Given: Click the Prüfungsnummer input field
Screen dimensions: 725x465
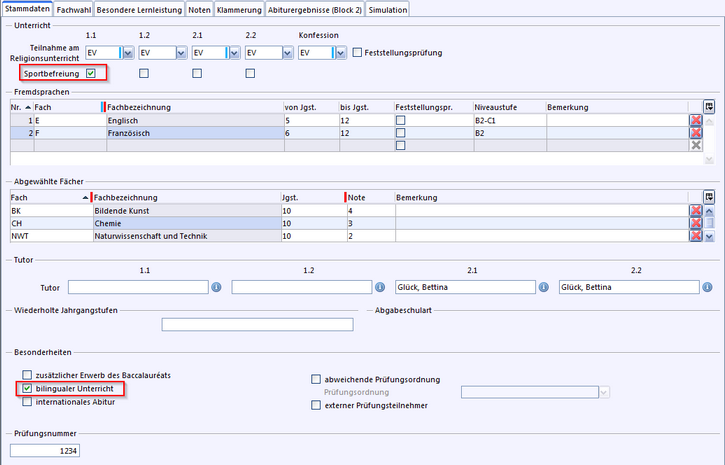Looking at the screenshot, I should (x=44, y=452).
